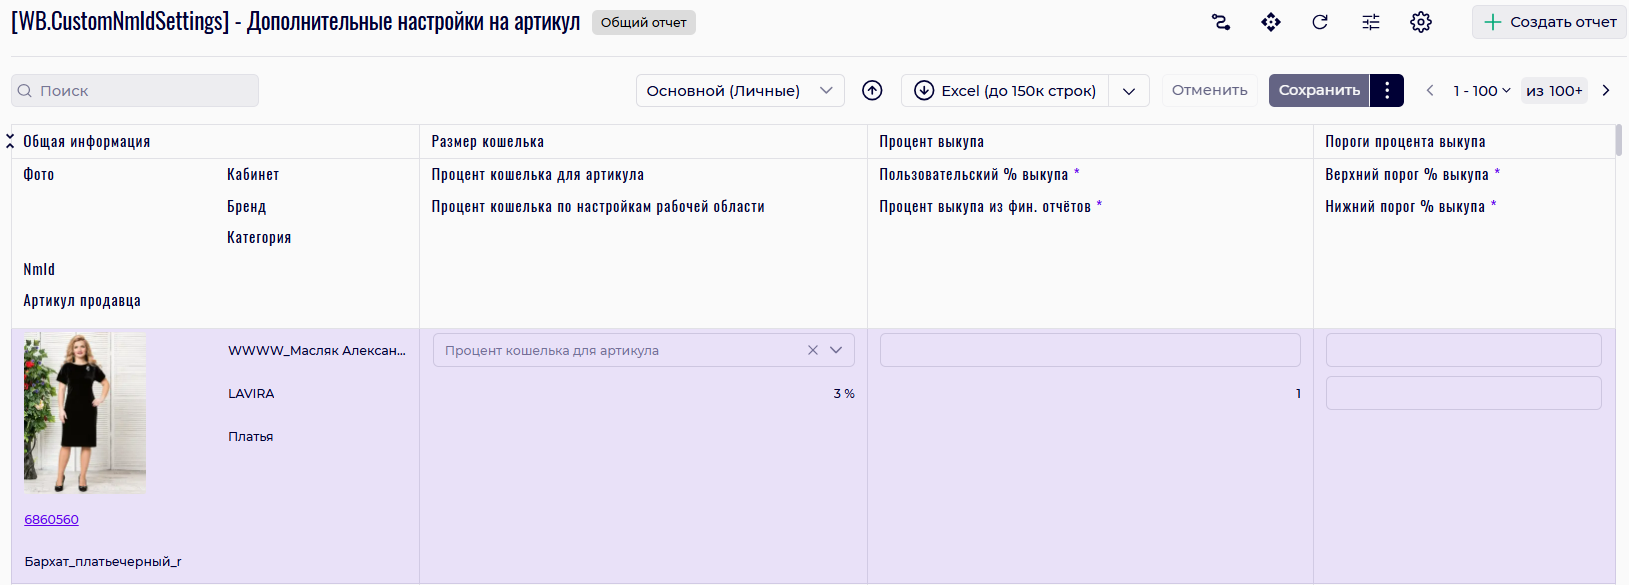The image size is (1629, 585).
Task: Click the upload arrow circle icon
Action: pos(872,91)
